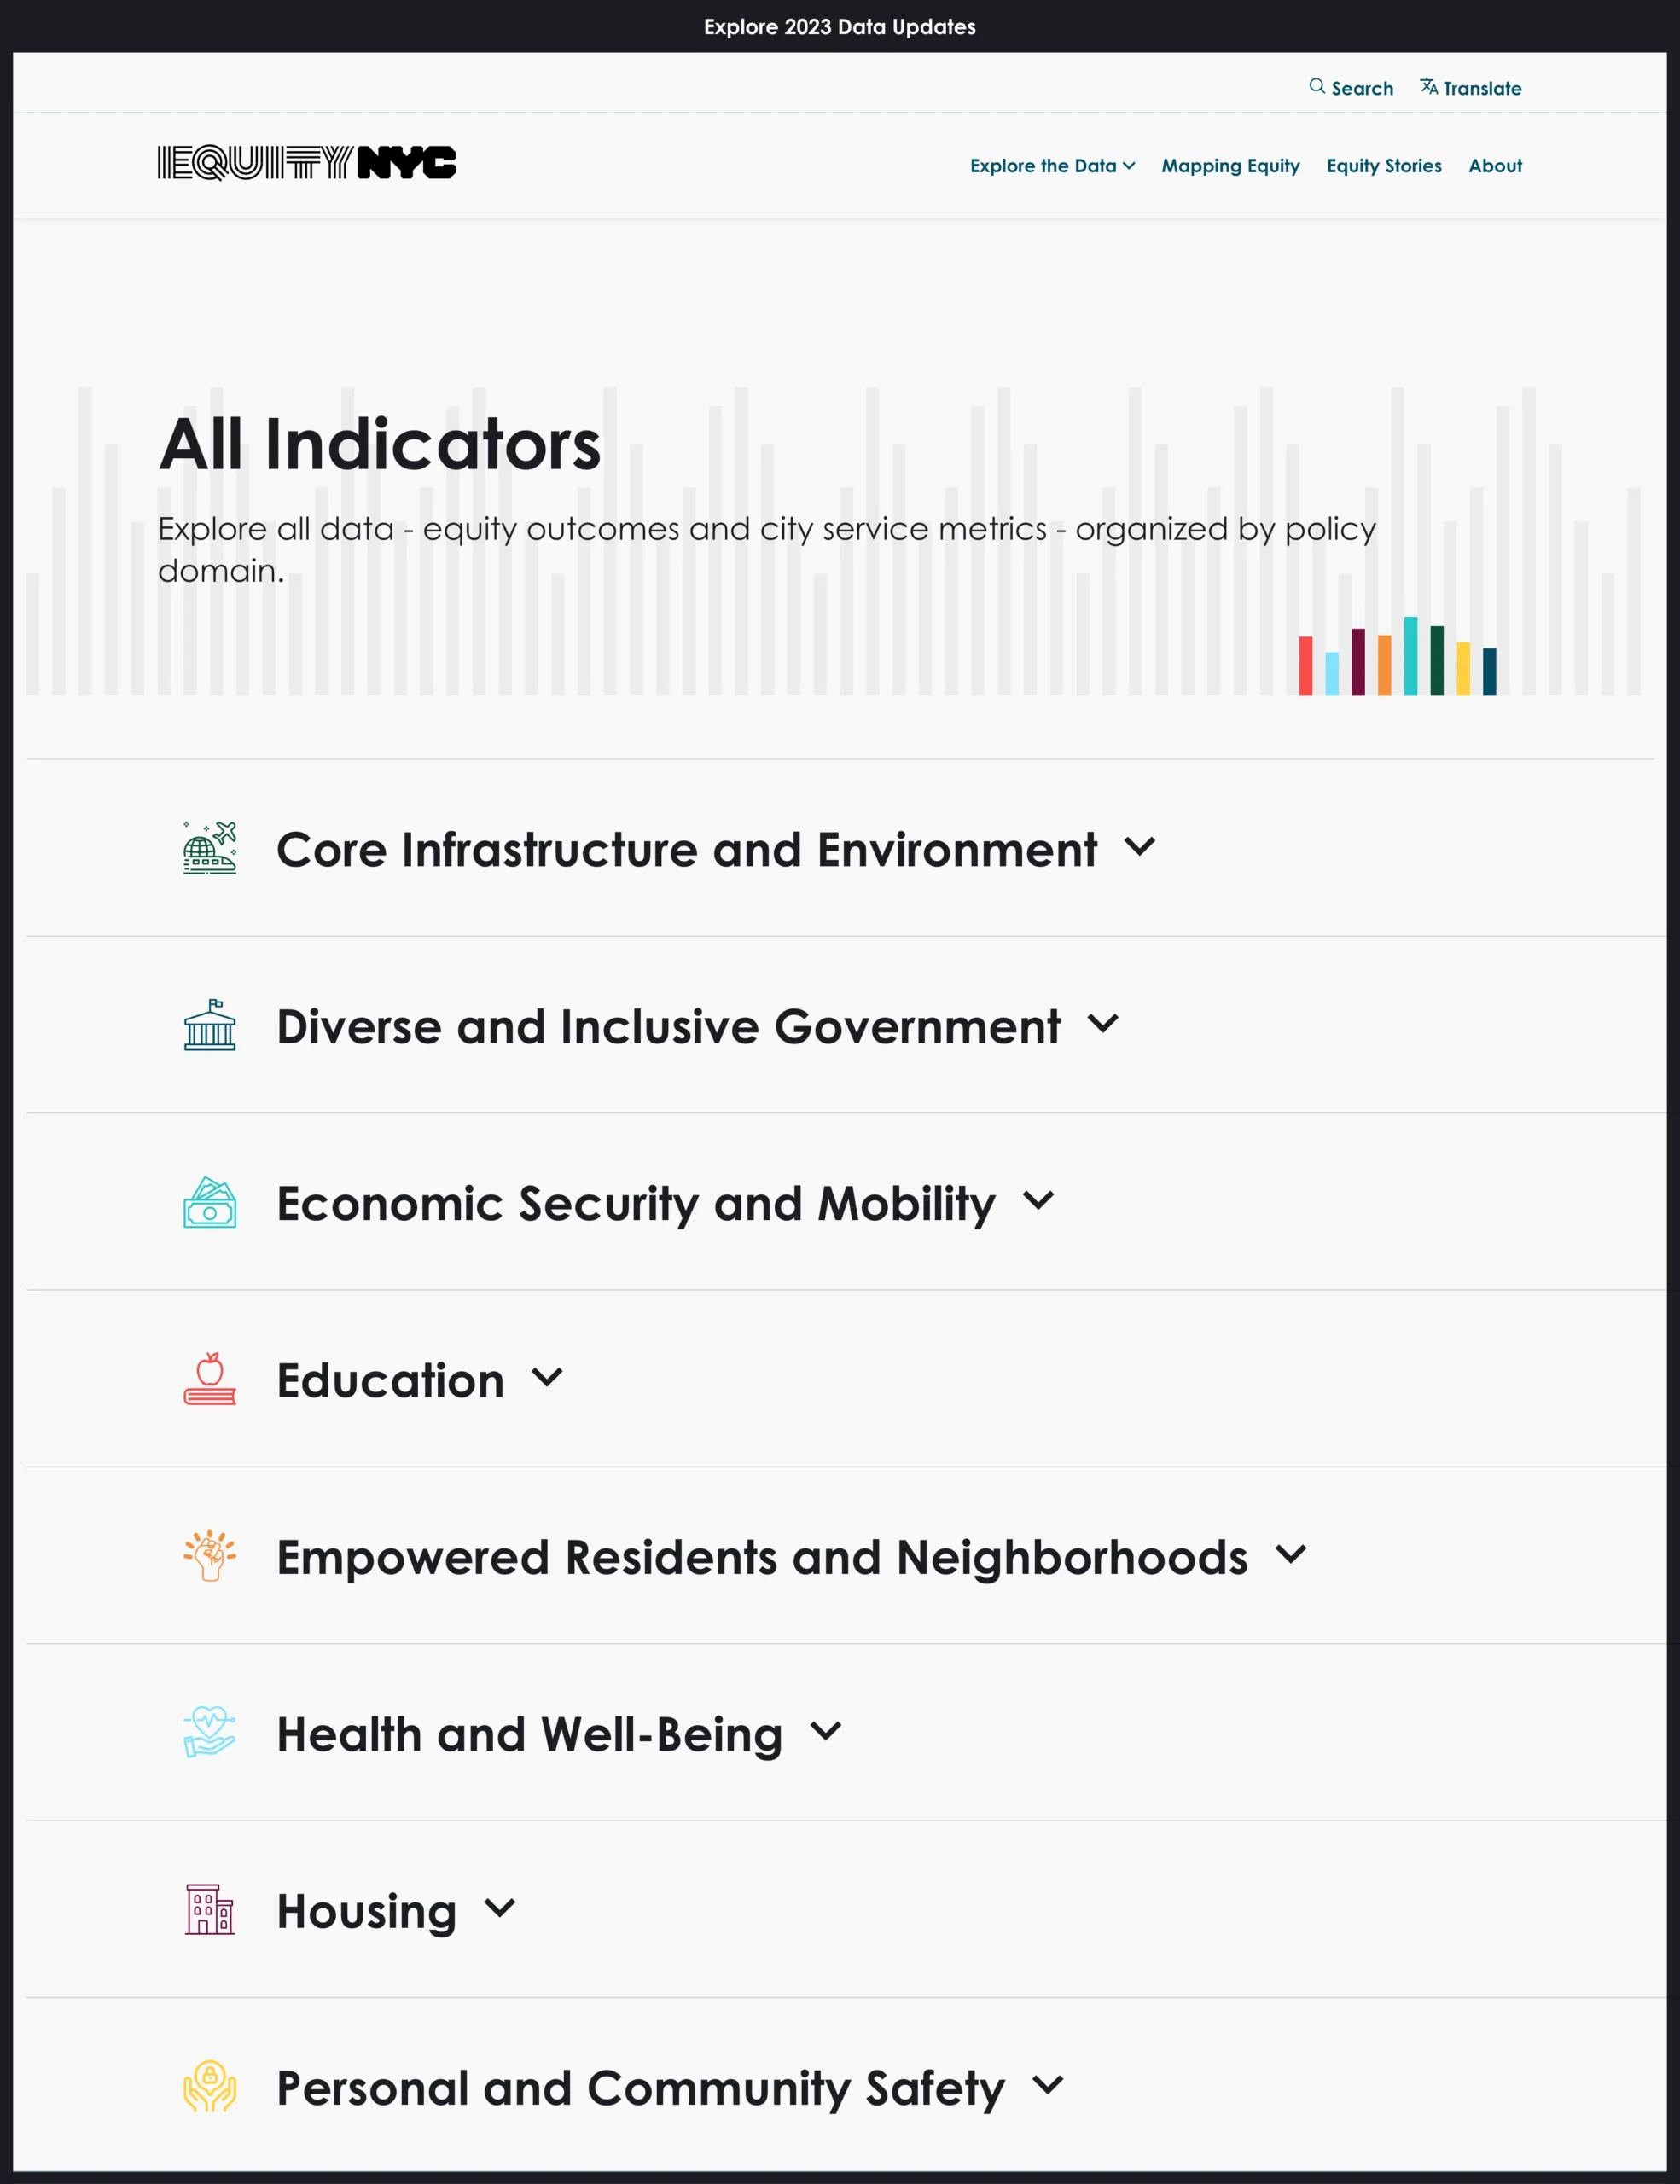
Task: Expand the Core Infrastructure and Environment chevron
Action: point(1140,848)
